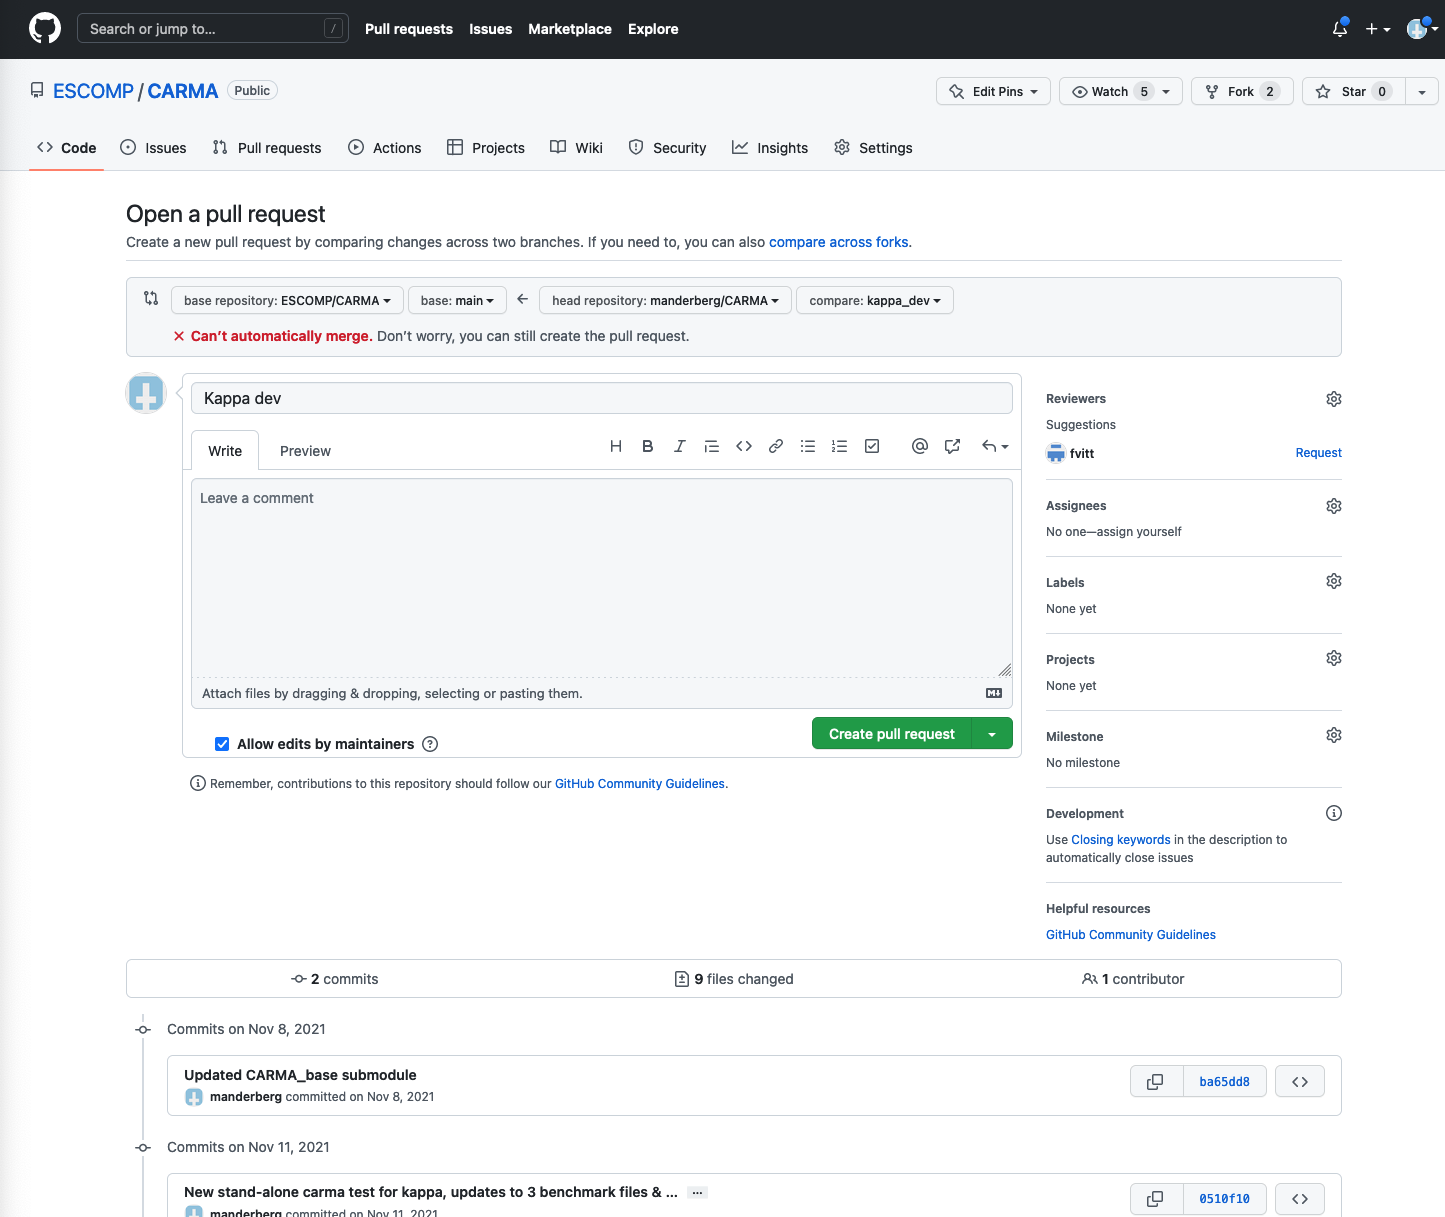Add a task list with the toolbar icon
This screenshot has height=1217, width=1445.
pos(872,446)
